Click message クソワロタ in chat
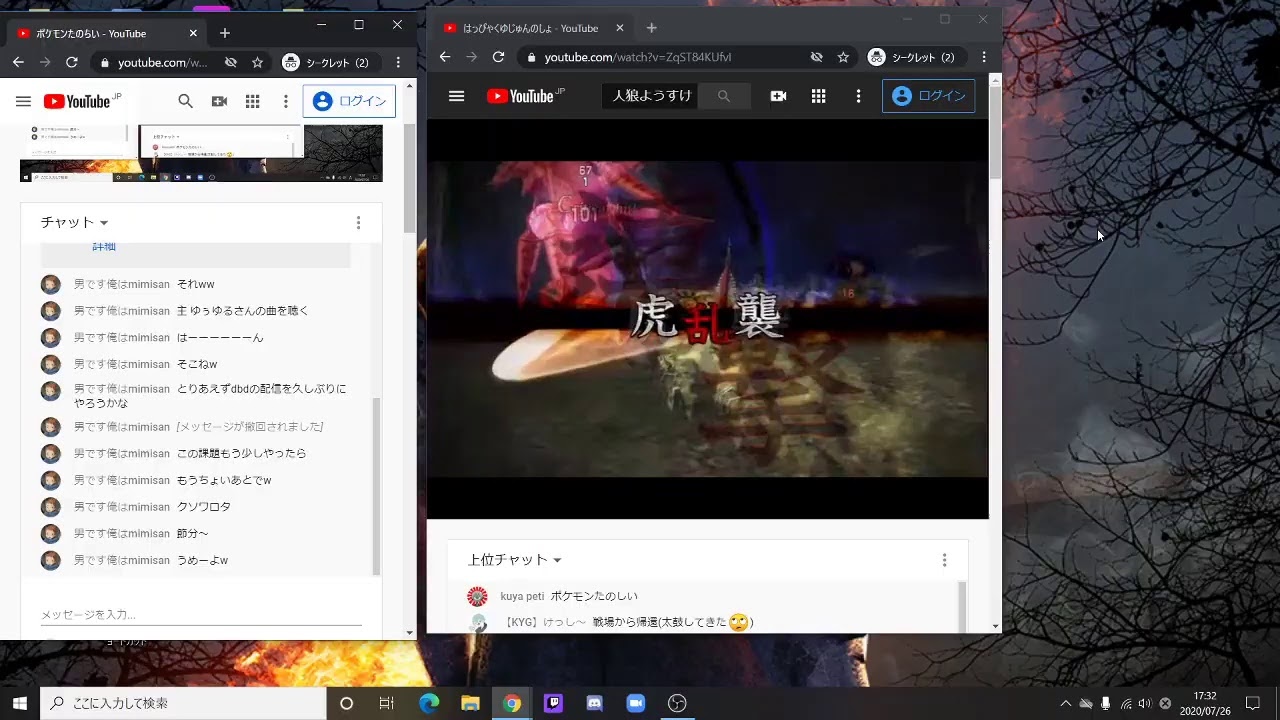 click(x=203, y=506)
